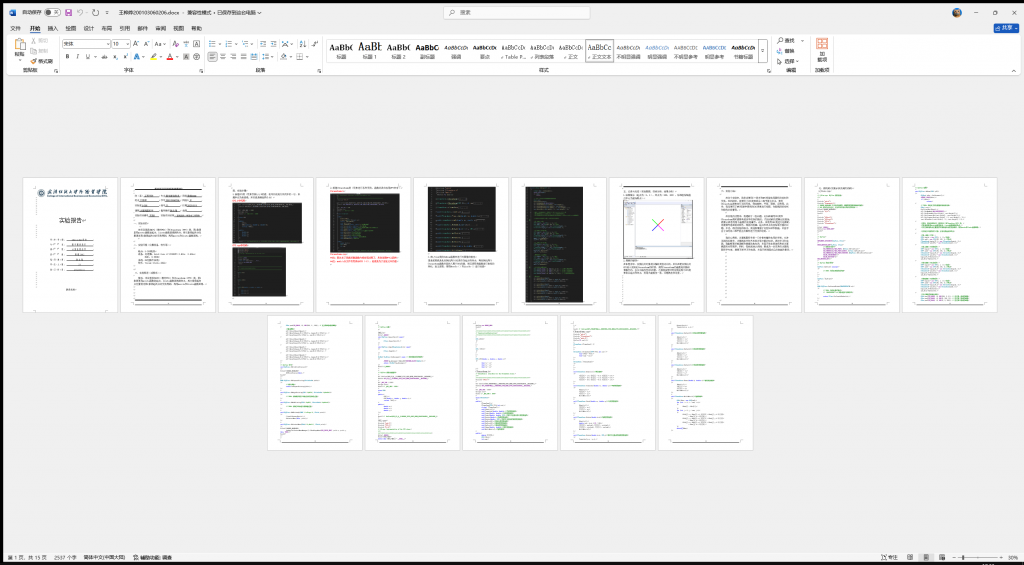The image size is (1024, 565).
Task: Toggle Underline formatting
Action: (x=89, y=57)
